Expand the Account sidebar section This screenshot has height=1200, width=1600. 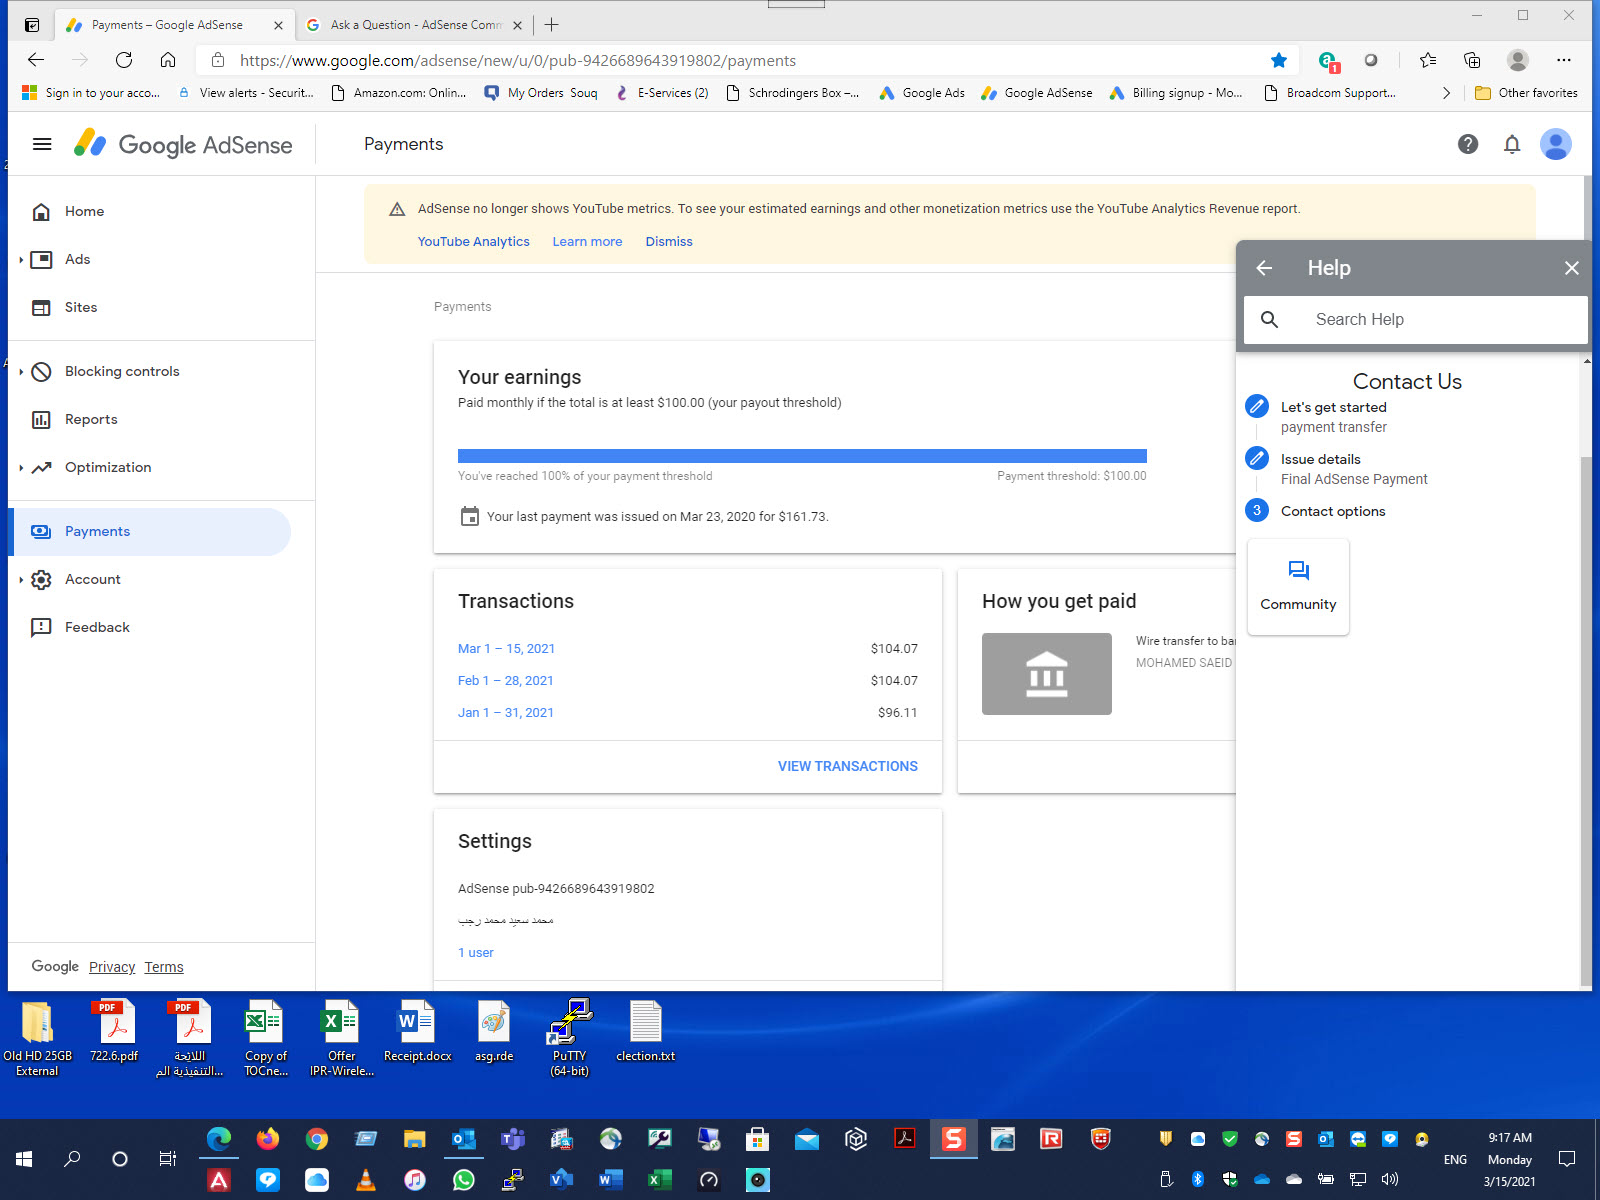[21, 580]
